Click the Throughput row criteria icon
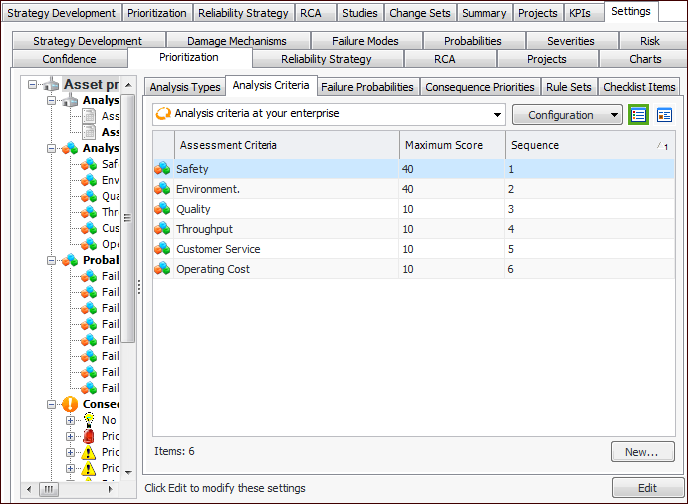Image resolution: width=688 pixels, height=504 pixels. click(x=162, y=229)
